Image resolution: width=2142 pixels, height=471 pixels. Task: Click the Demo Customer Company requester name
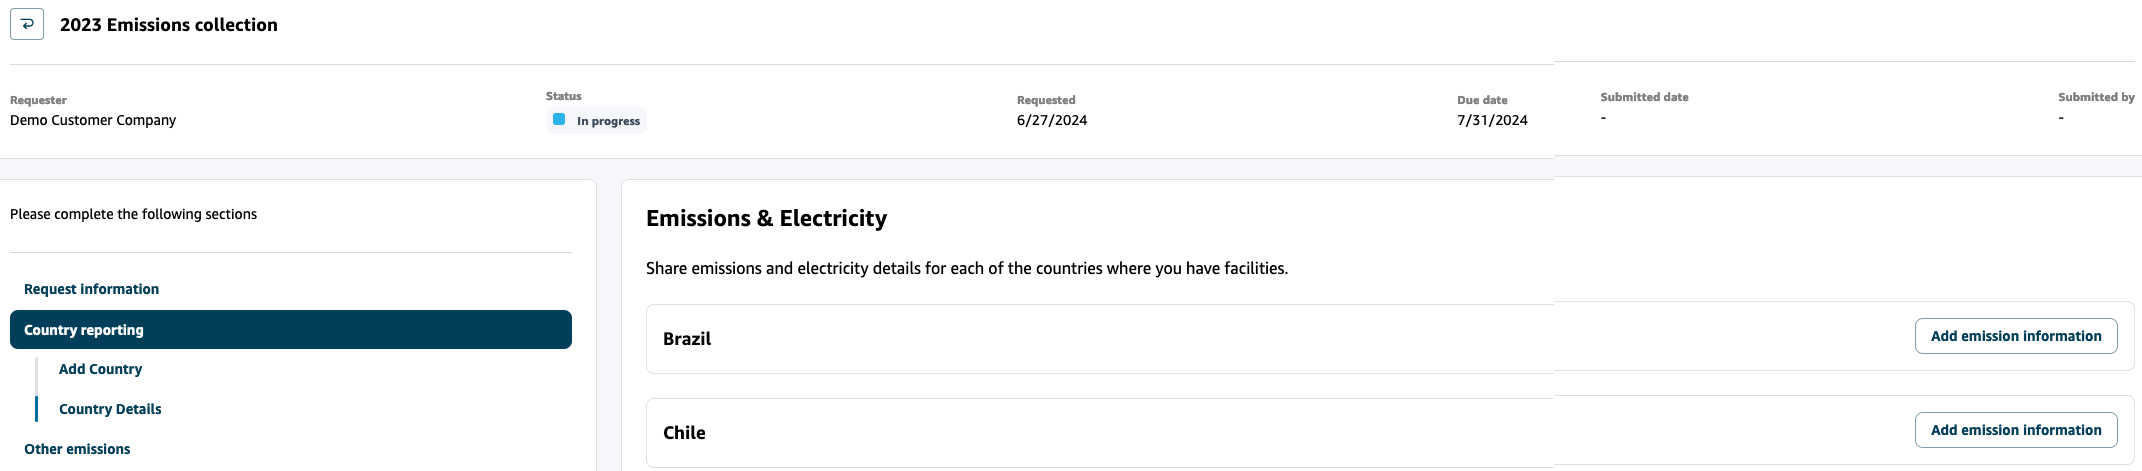(x=93, y=120)
